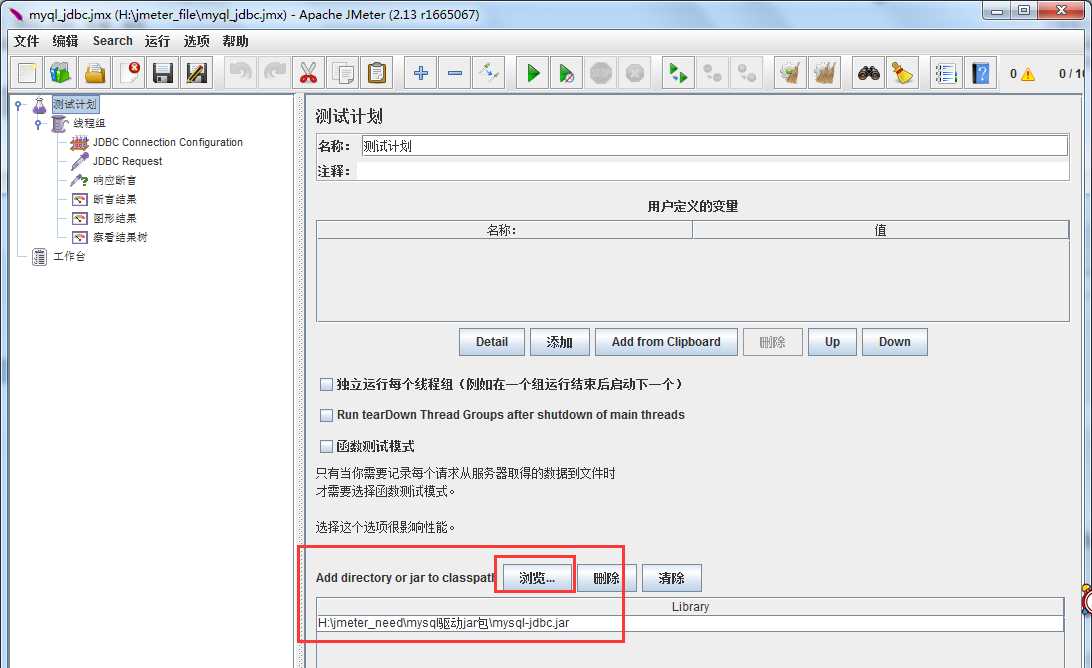The image size is (1092, 668).
Task: Select 线程组 node in tree
Action: pos(89,123)
